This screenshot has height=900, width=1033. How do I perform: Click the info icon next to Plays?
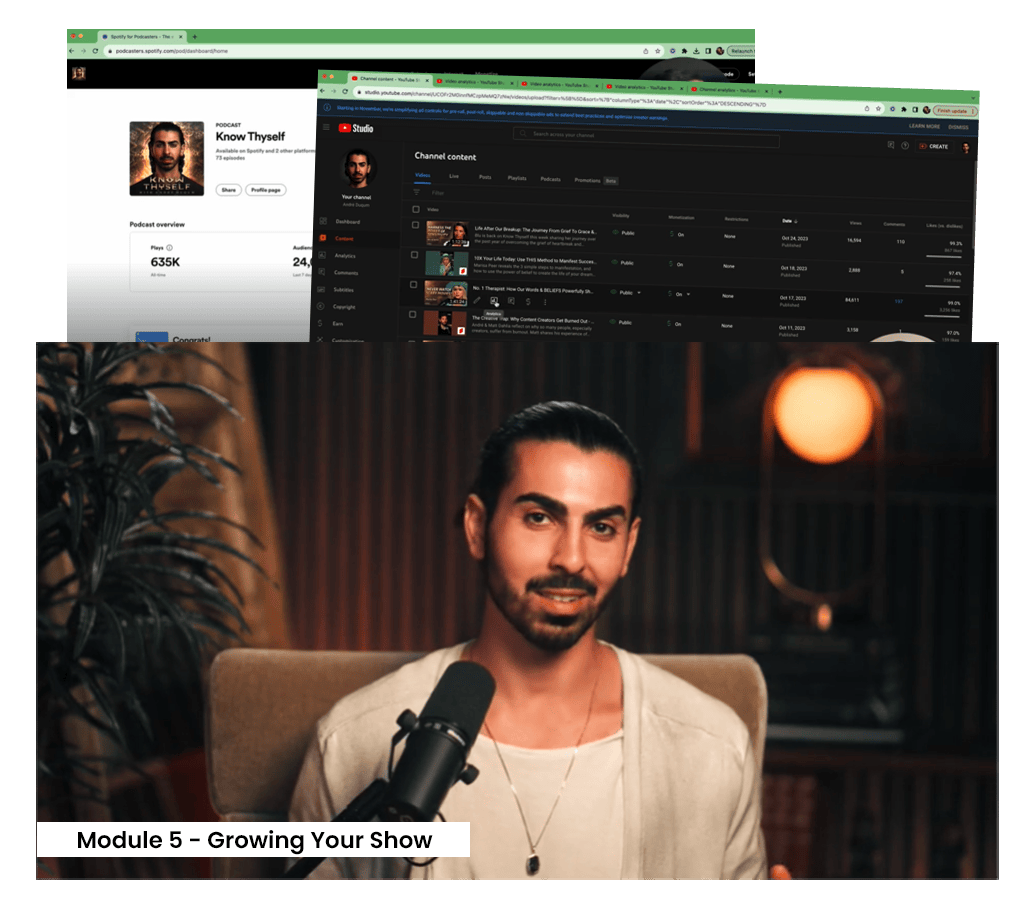coord(169,247)
